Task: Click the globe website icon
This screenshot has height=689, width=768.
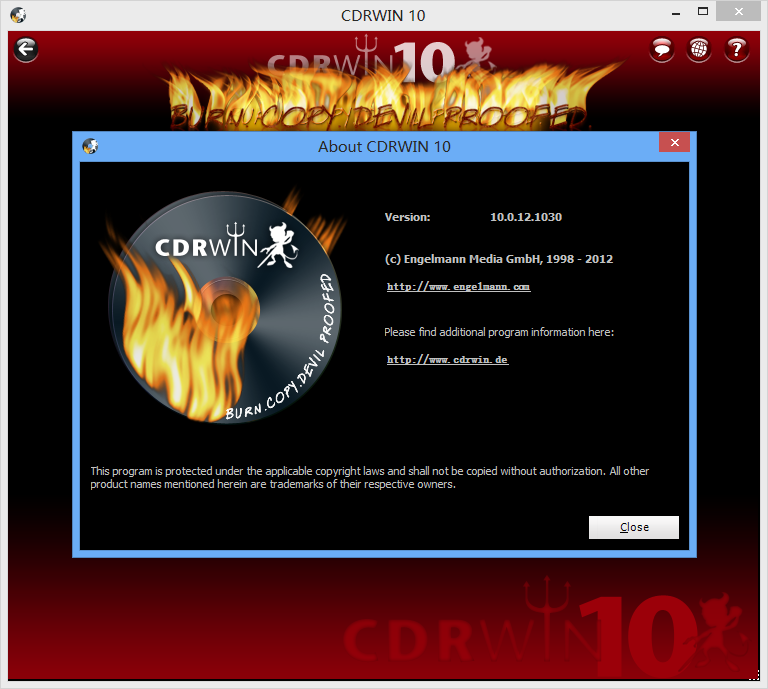Action: coord(699,49)
